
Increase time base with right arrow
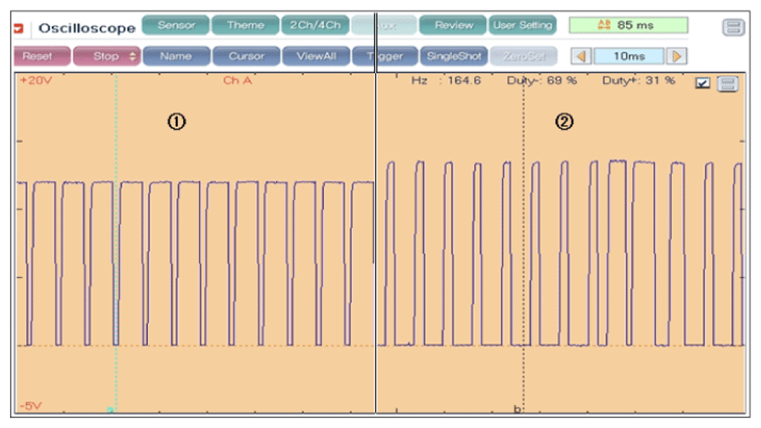pos(678,56)
